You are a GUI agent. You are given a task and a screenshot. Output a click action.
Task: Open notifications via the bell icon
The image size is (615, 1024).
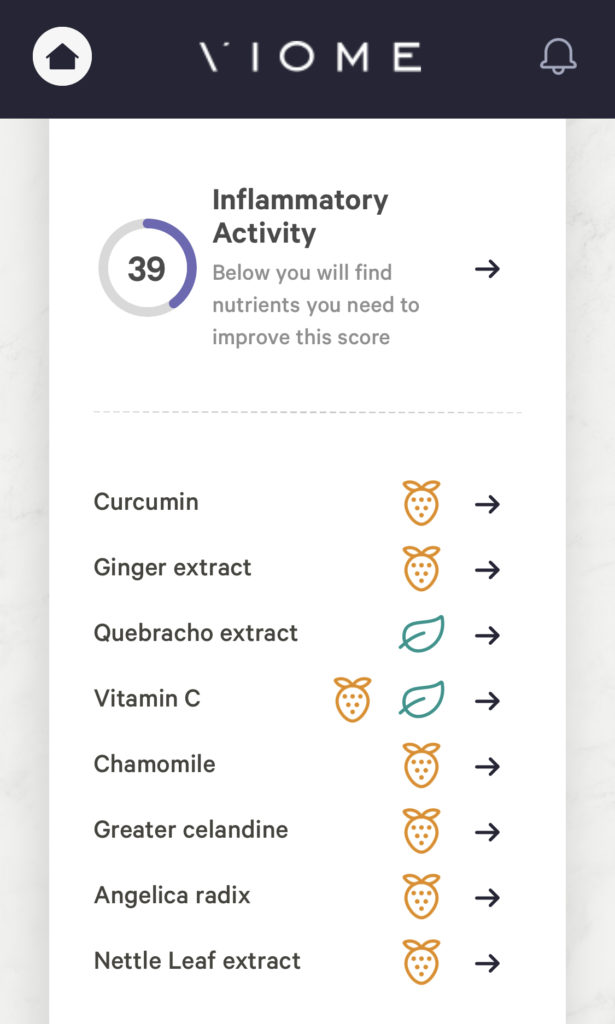pos(557,58)
